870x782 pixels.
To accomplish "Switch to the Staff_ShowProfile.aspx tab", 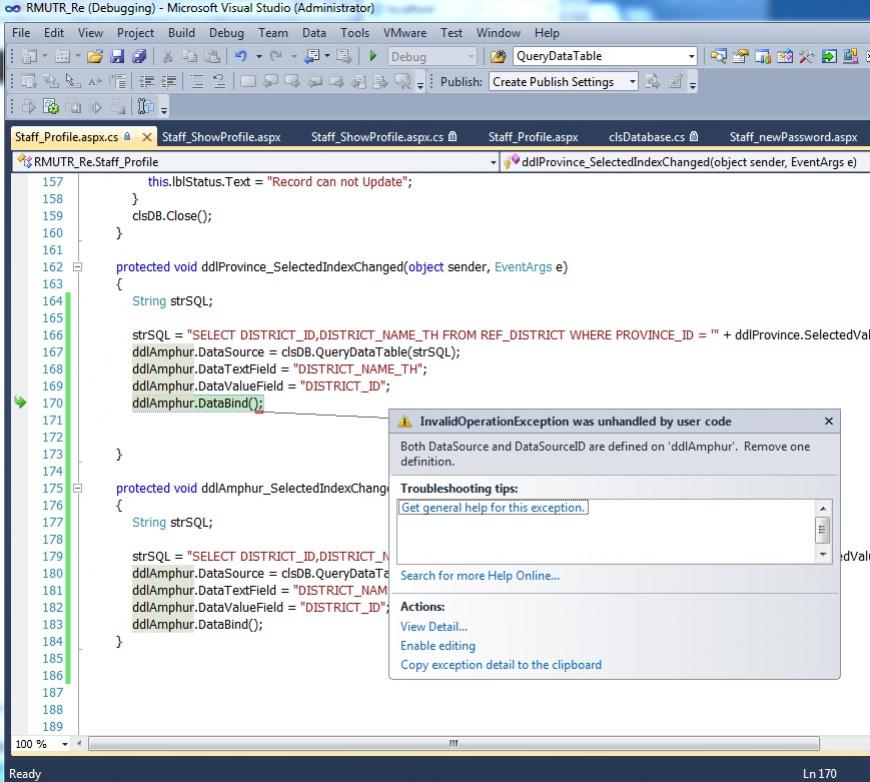I will pyautogui.click(x=221, y=137).
